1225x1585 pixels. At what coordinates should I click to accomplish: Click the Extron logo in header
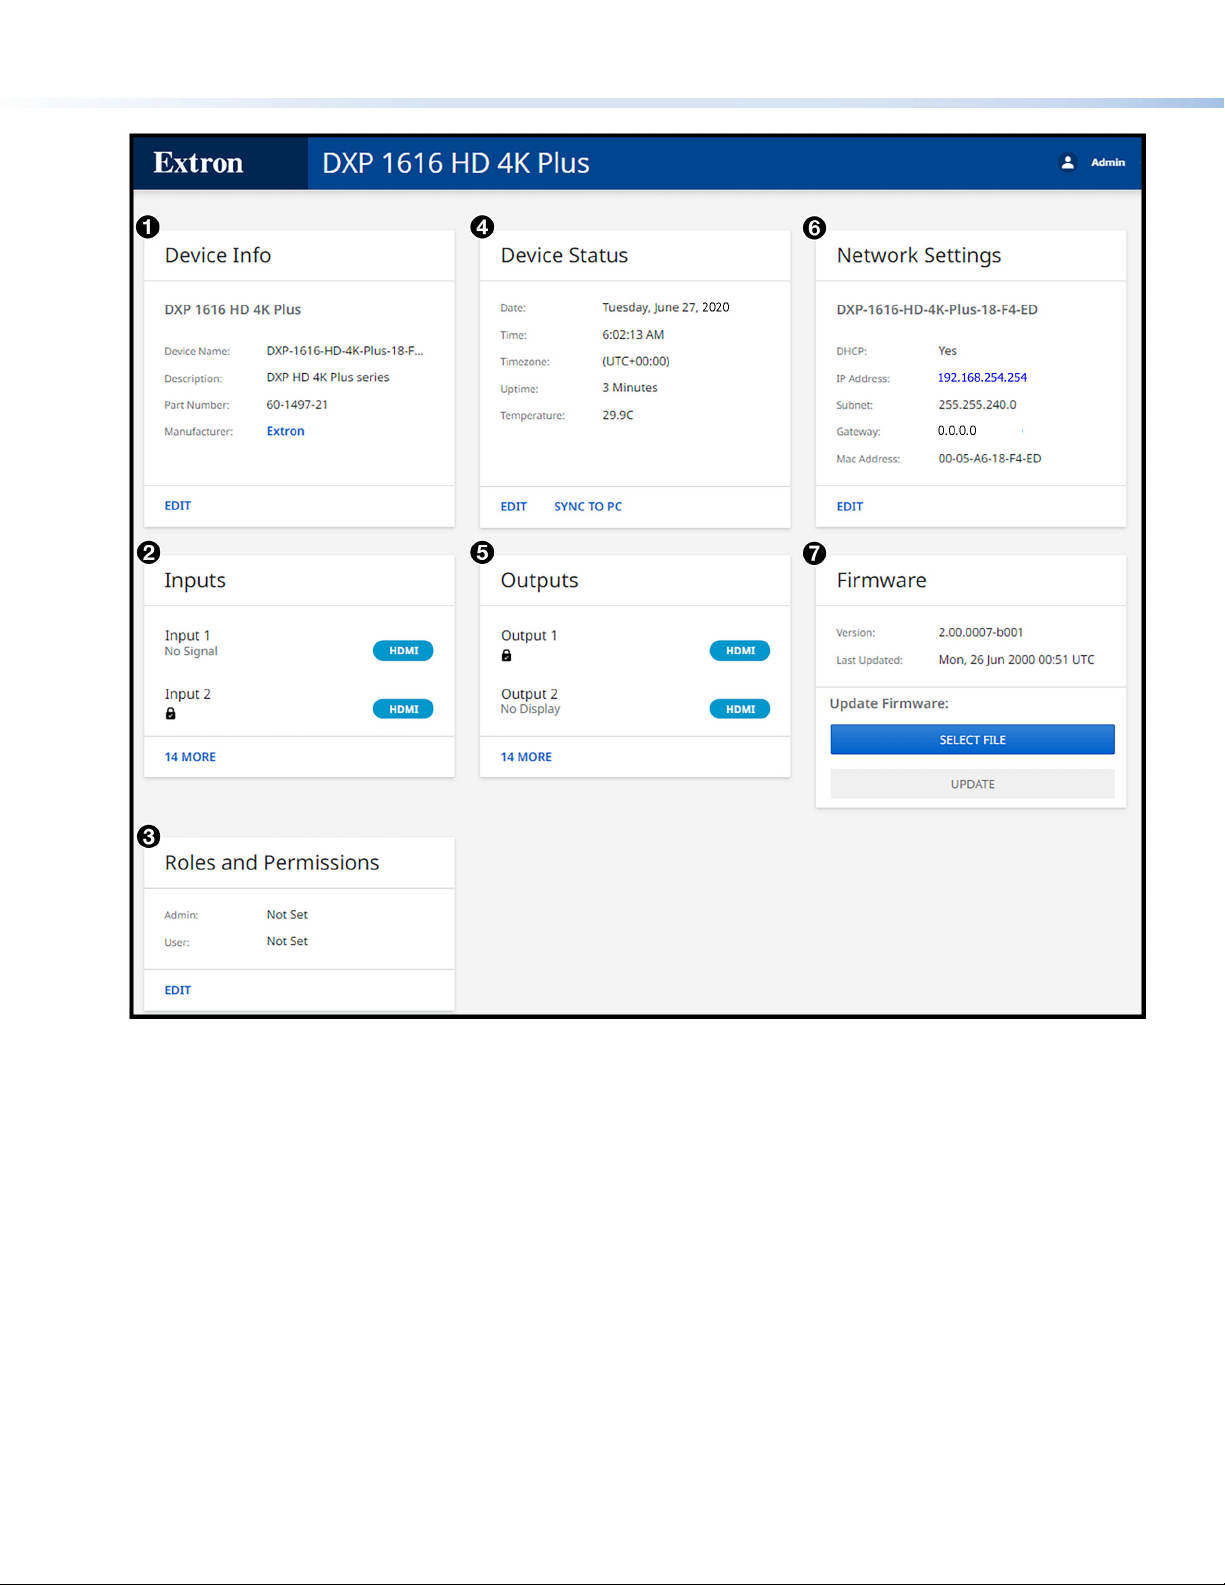click(x=198, y=163)
